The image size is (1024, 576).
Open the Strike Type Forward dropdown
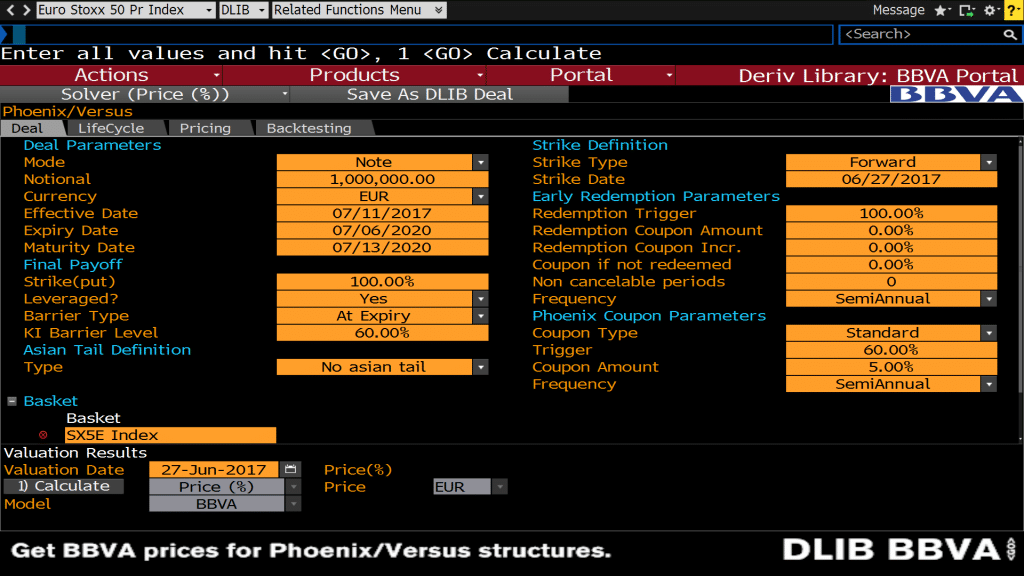989,162
